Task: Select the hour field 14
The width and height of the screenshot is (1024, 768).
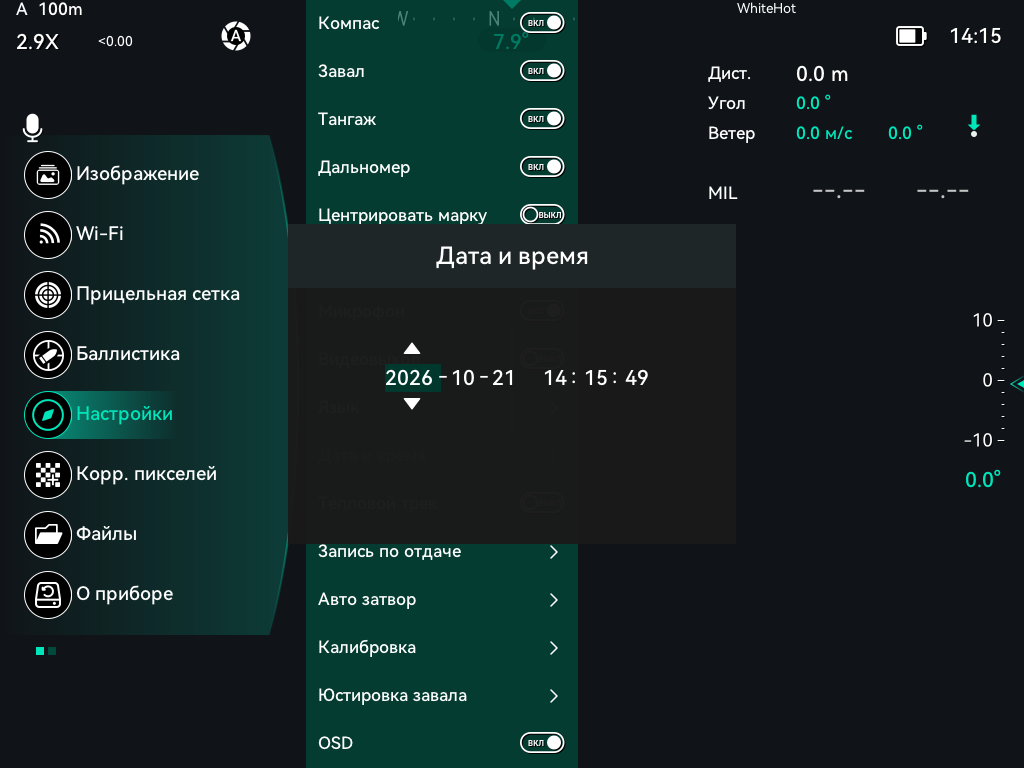Action: [556, 377]
